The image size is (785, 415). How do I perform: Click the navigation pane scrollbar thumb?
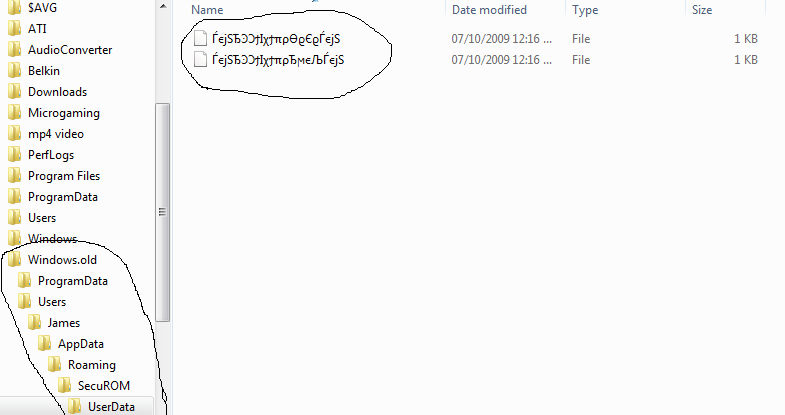(x=162, y=212)
